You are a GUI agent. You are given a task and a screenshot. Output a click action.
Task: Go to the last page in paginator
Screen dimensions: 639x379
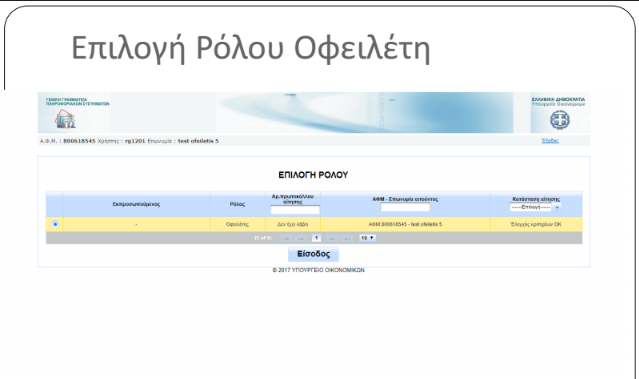coord(347,238)
